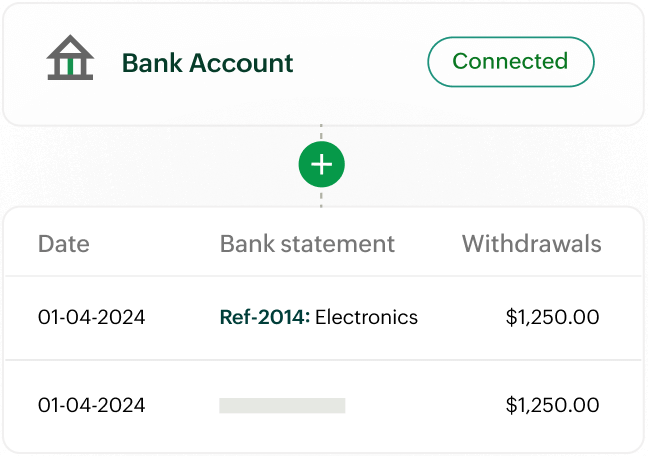Click the Connected status button

point(510,62)
